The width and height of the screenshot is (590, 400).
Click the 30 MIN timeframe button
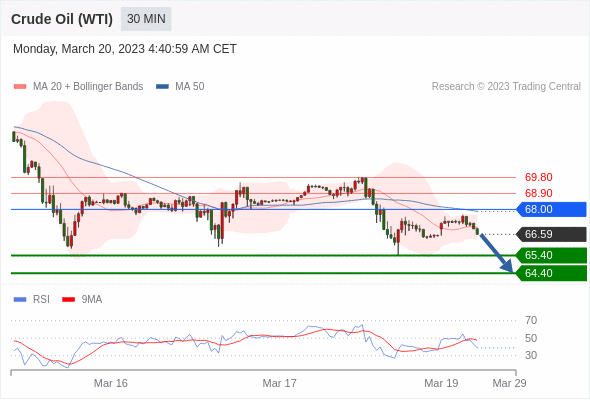pos(146,19)
